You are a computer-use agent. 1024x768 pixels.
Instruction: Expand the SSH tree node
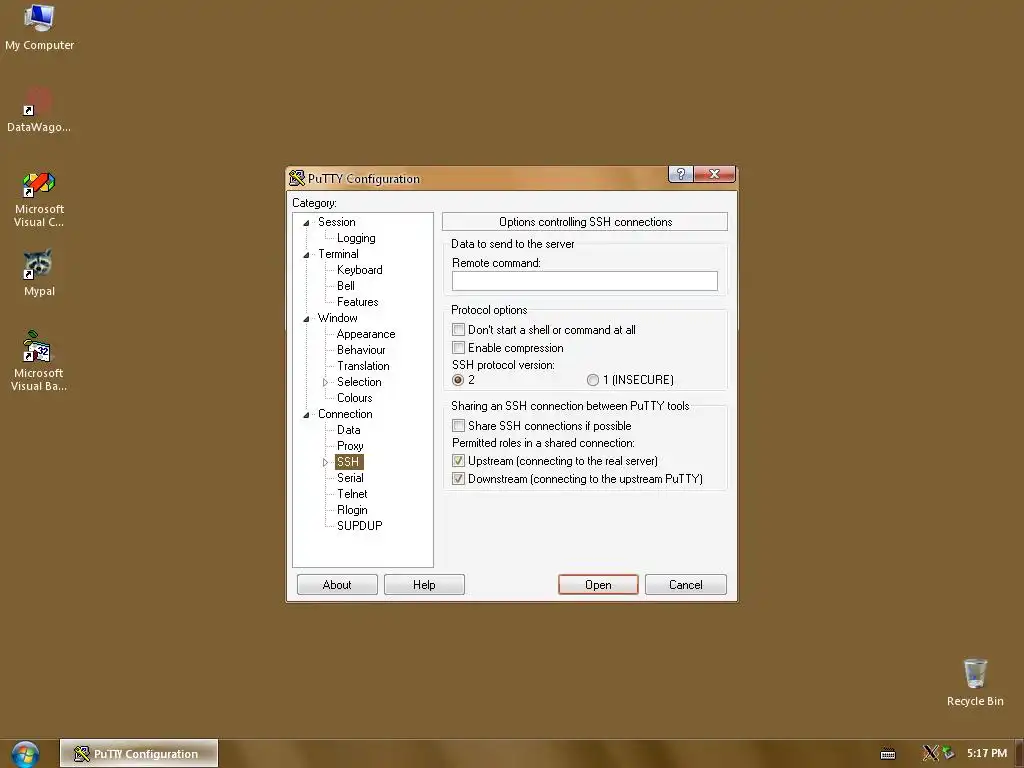click(x=325, y=462)
